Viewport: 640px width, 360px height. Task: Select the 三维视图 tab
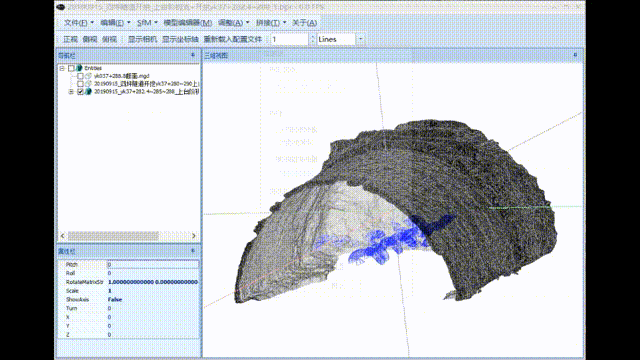216,56
